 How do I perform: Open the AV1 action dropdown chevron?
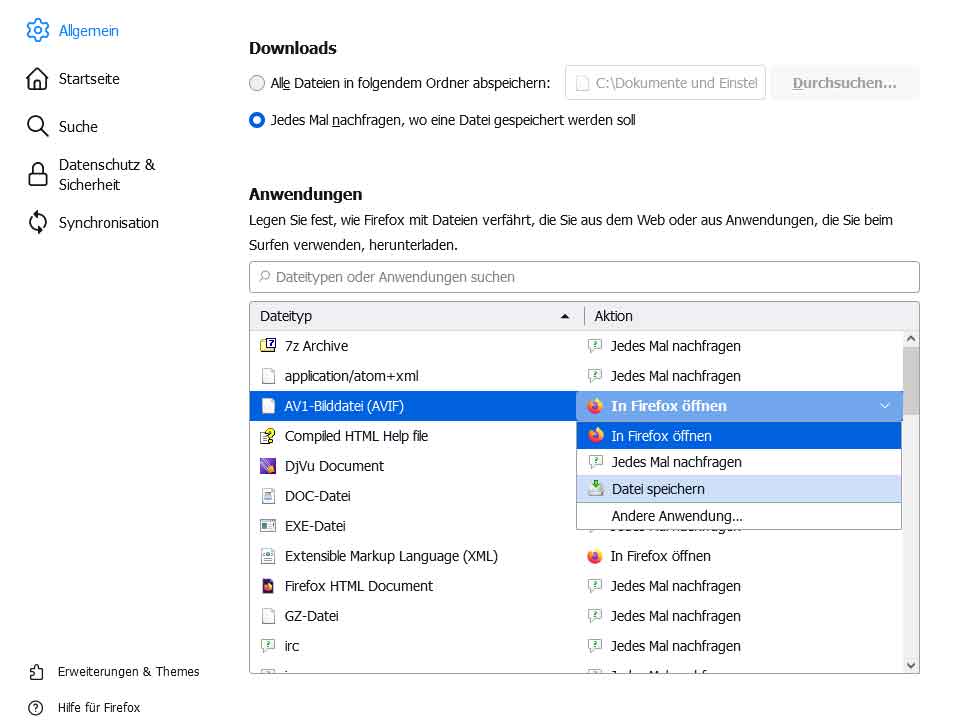[885, 406]
